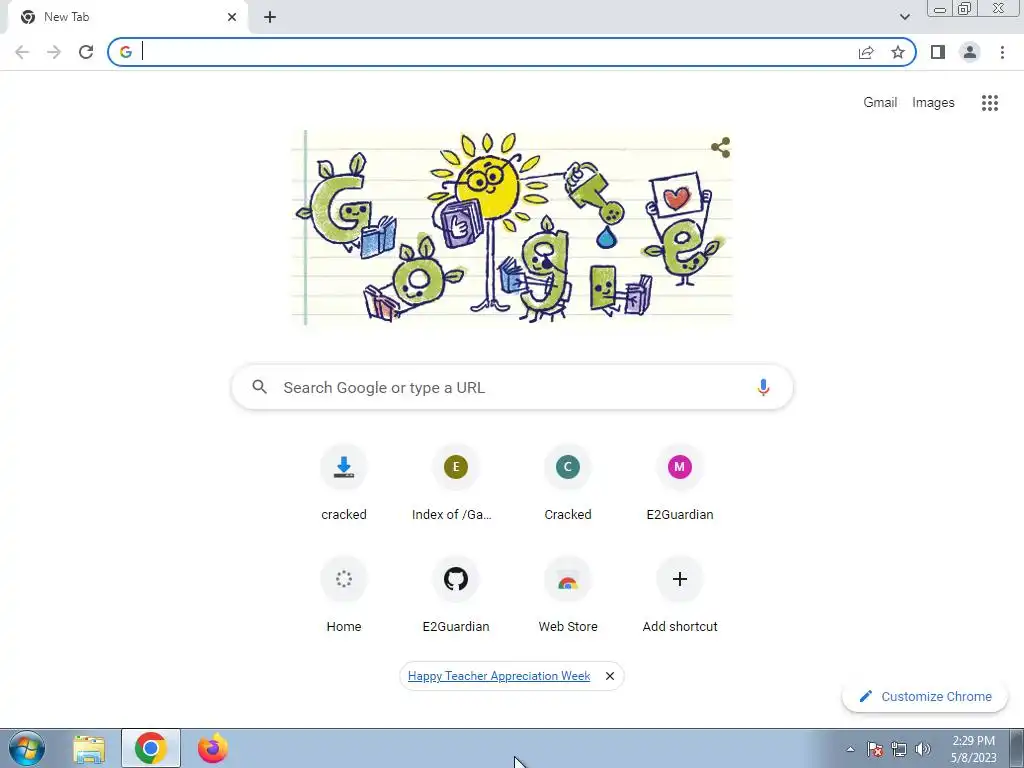Open the Action Center flag icon
This screenshot has height=768, width=1024.
coord(875,749)
